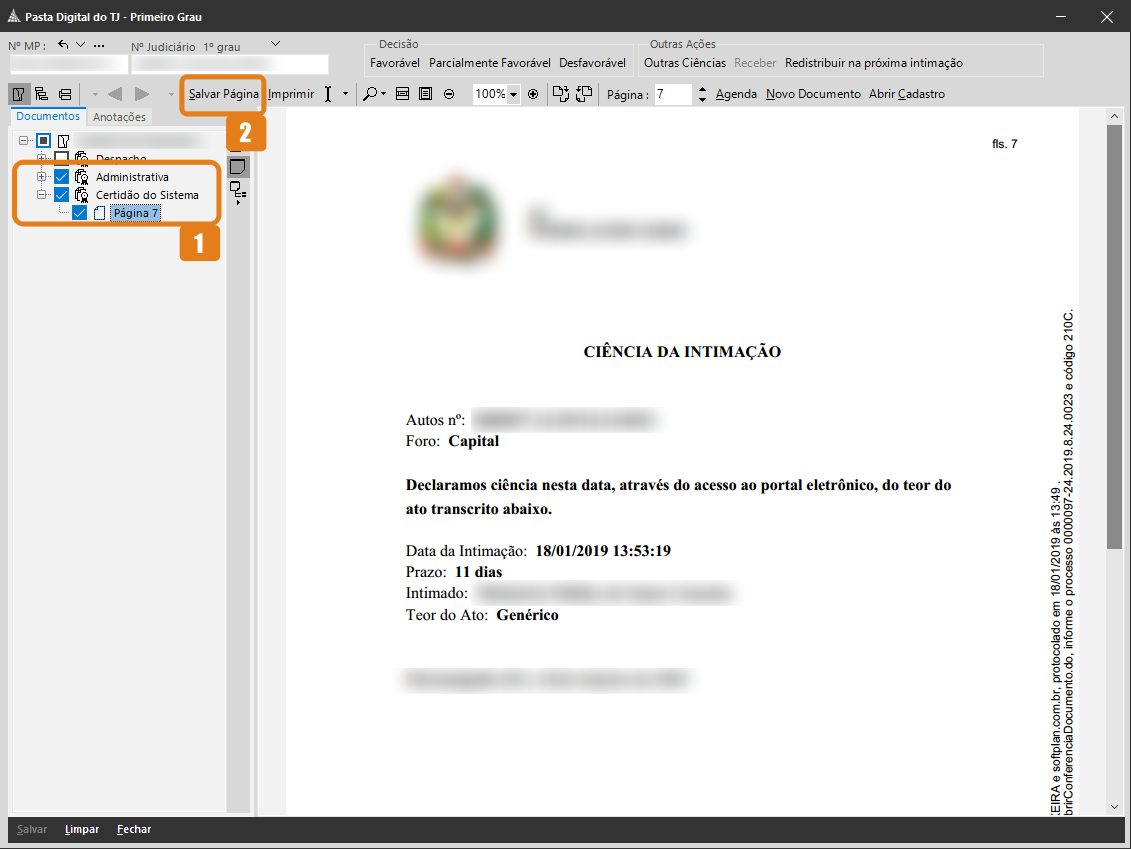The width and height of the screenshot is (1131, 849).
Task: Check the Despacho checkbox
Action: tap(61, 158)
